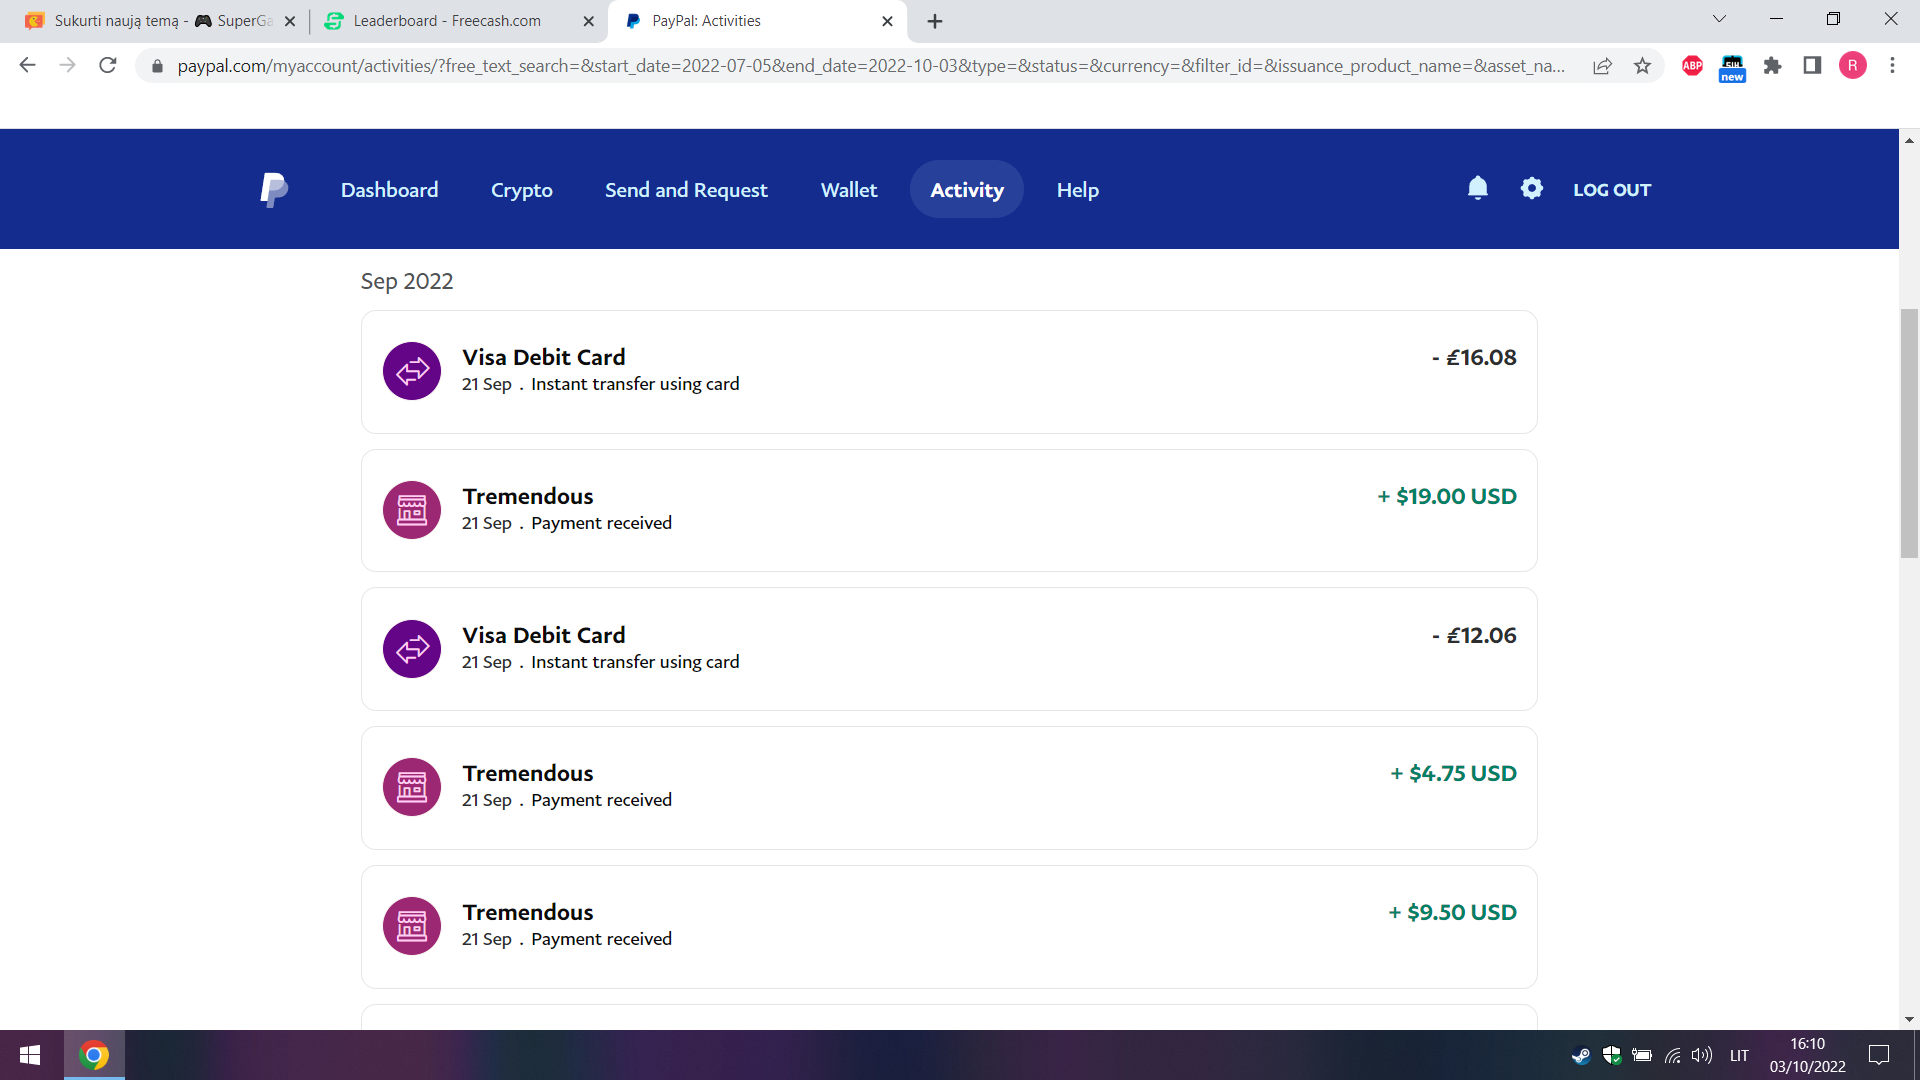This screenshot has height=1080, width=1920.
Task: Switch to Leaderboard - Freecash.com tab
Action: click(x=448, y=21)
